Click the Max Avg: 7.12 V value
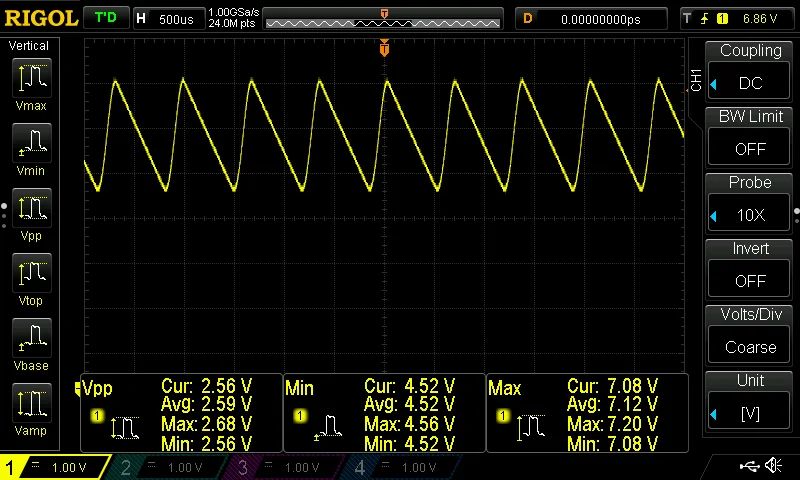Screen dimensions: 800x480 pos(613,405)
